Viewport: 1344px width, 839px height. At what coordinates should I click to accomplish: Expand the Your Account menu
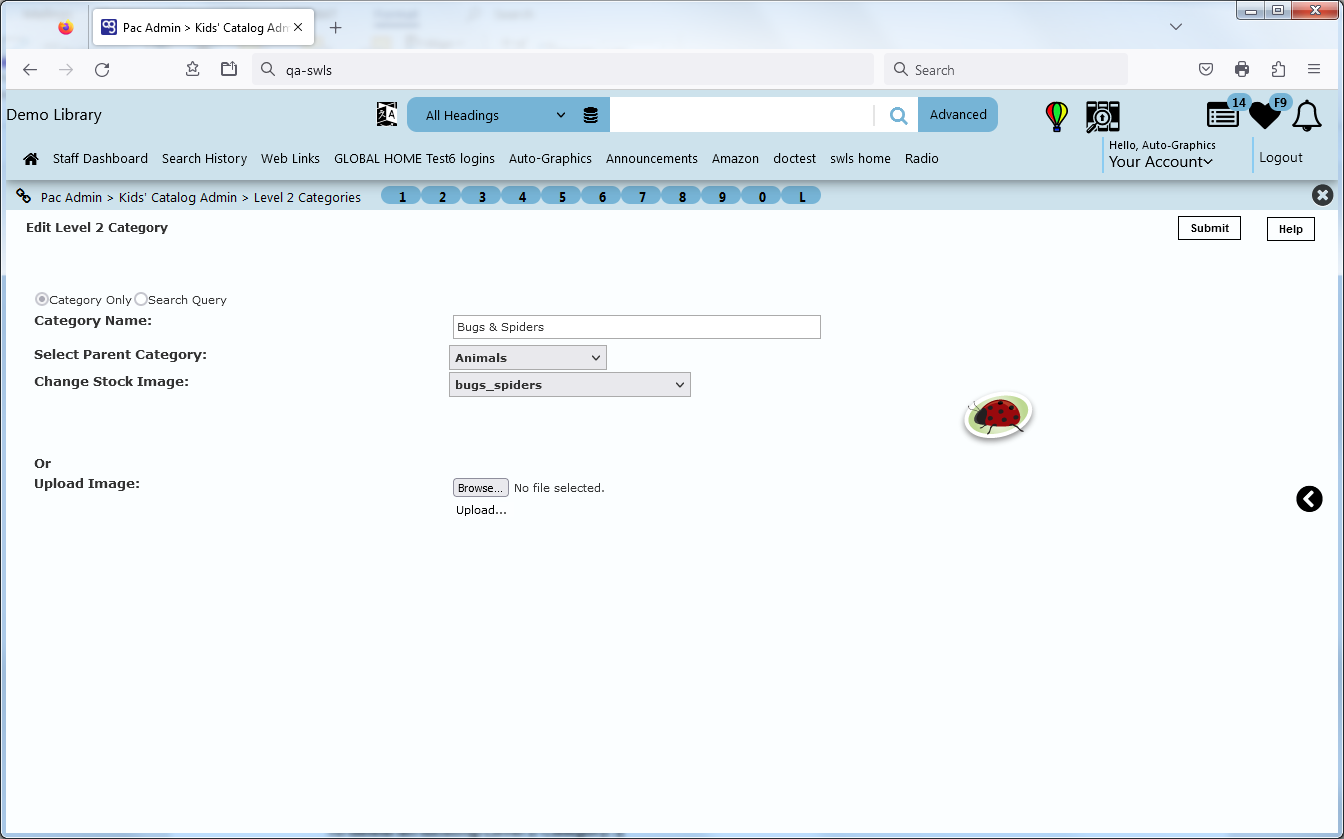1160,162
